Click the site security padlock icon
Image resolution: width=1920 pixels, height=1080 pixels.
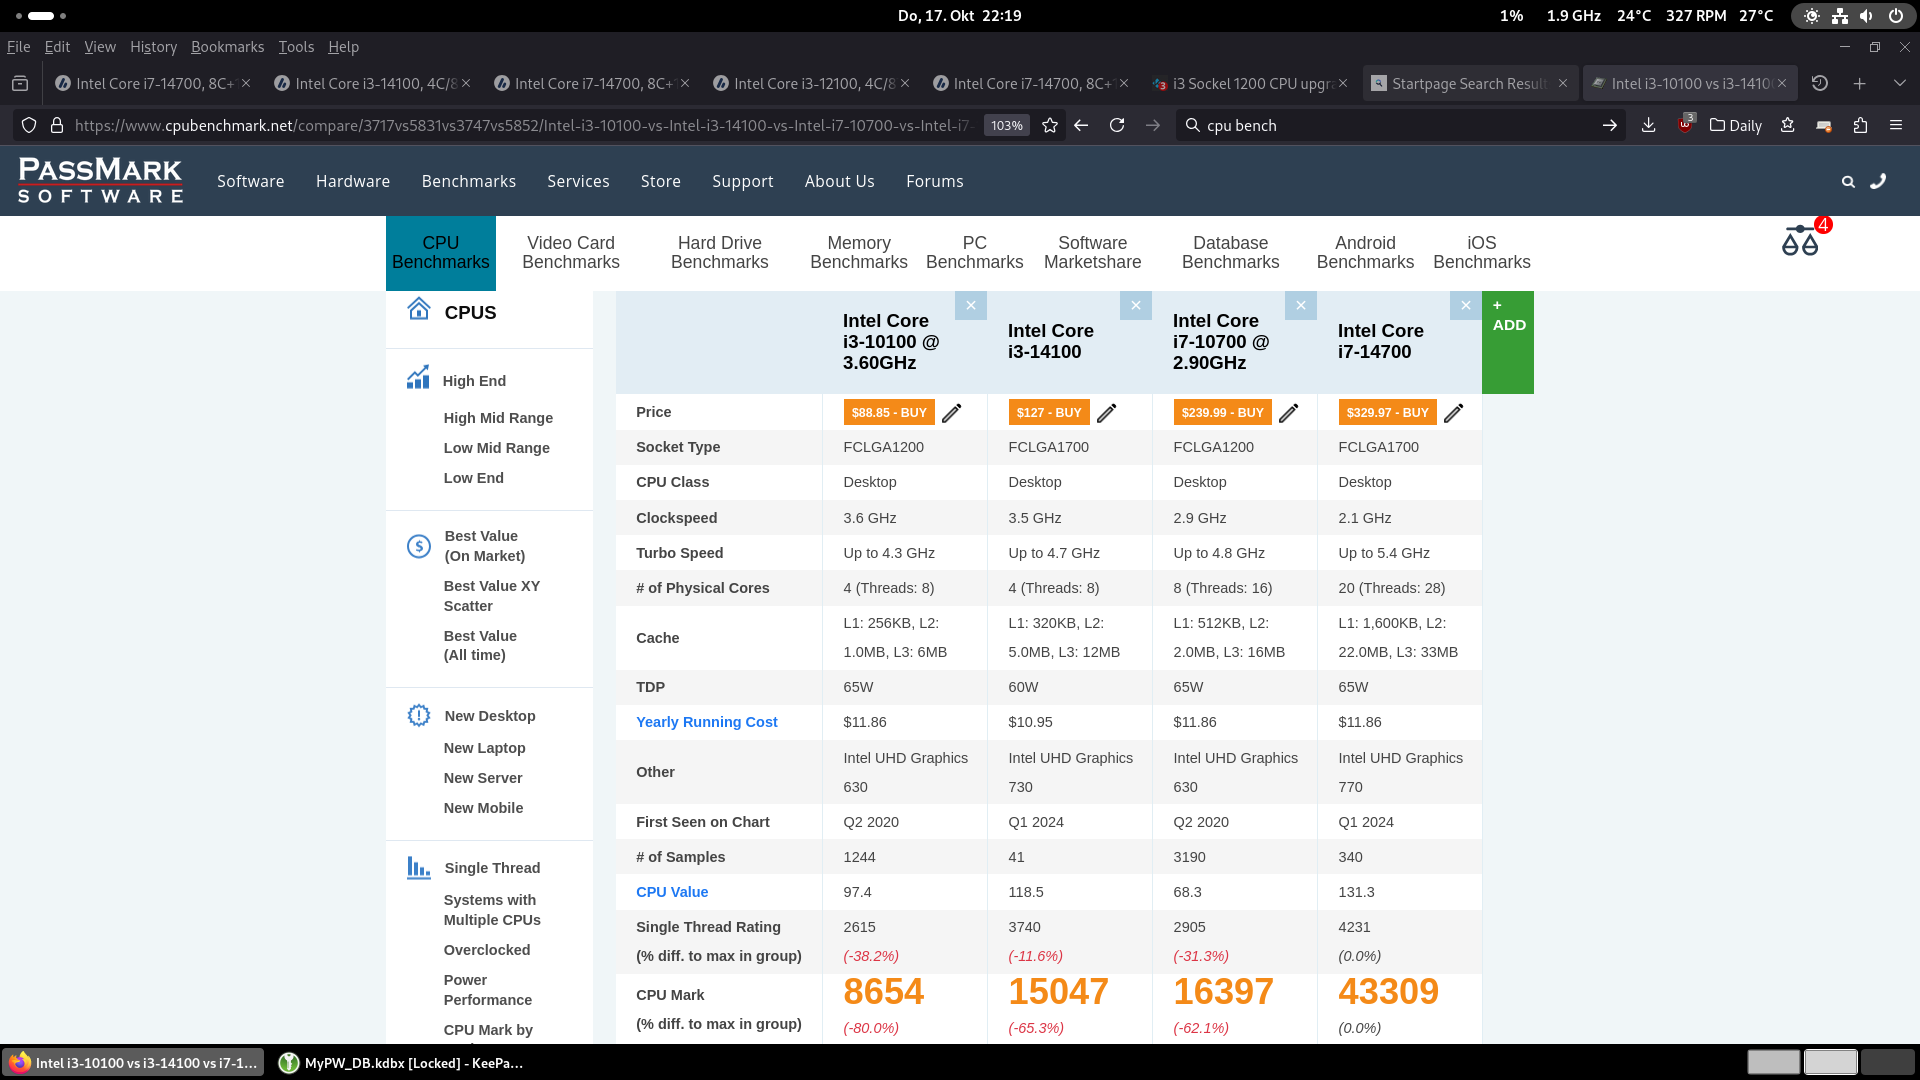tap(57, 125)
